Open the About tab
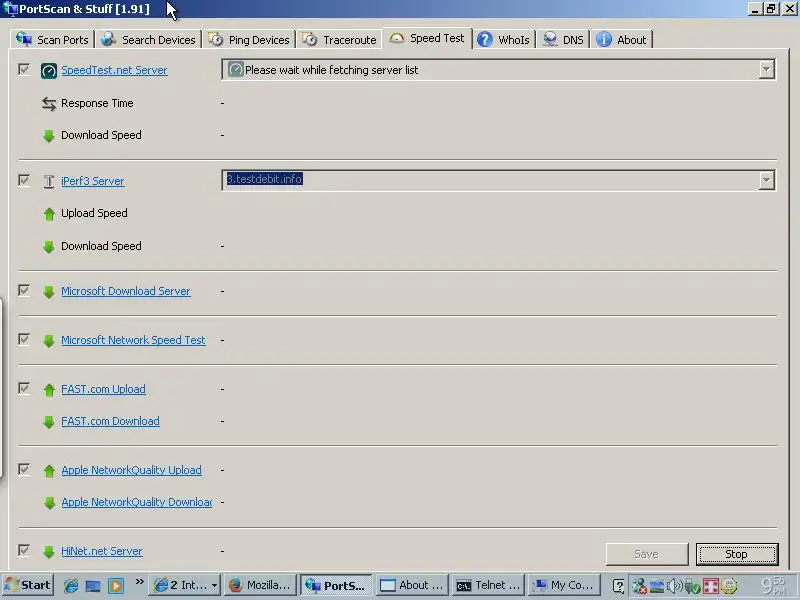Viewport: 800px width, 600px height. pos(621,40)
